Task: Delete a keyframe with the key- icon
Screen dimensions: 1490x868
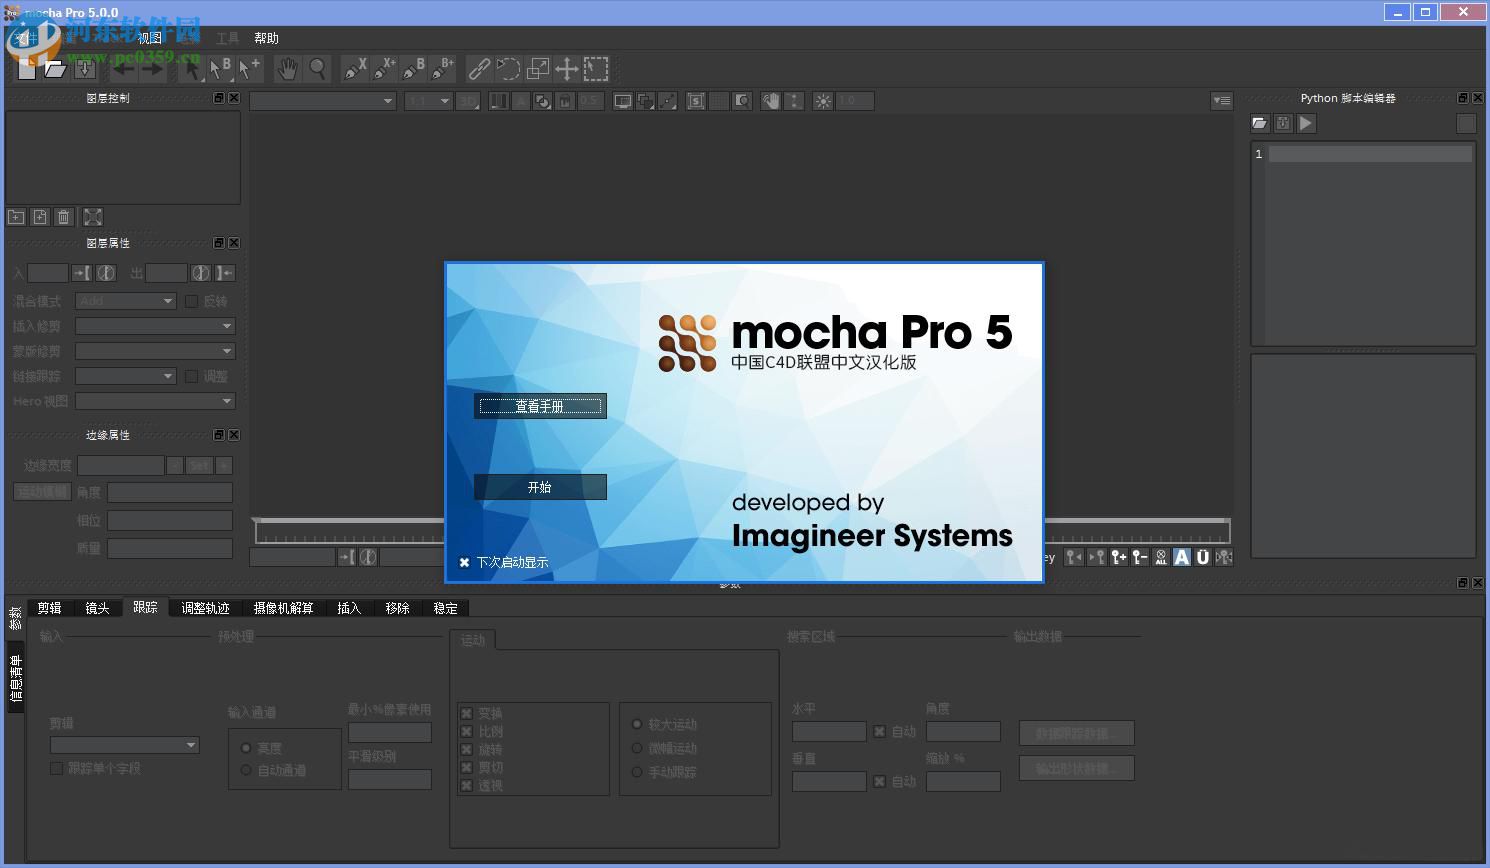Action: [1138, 557]
